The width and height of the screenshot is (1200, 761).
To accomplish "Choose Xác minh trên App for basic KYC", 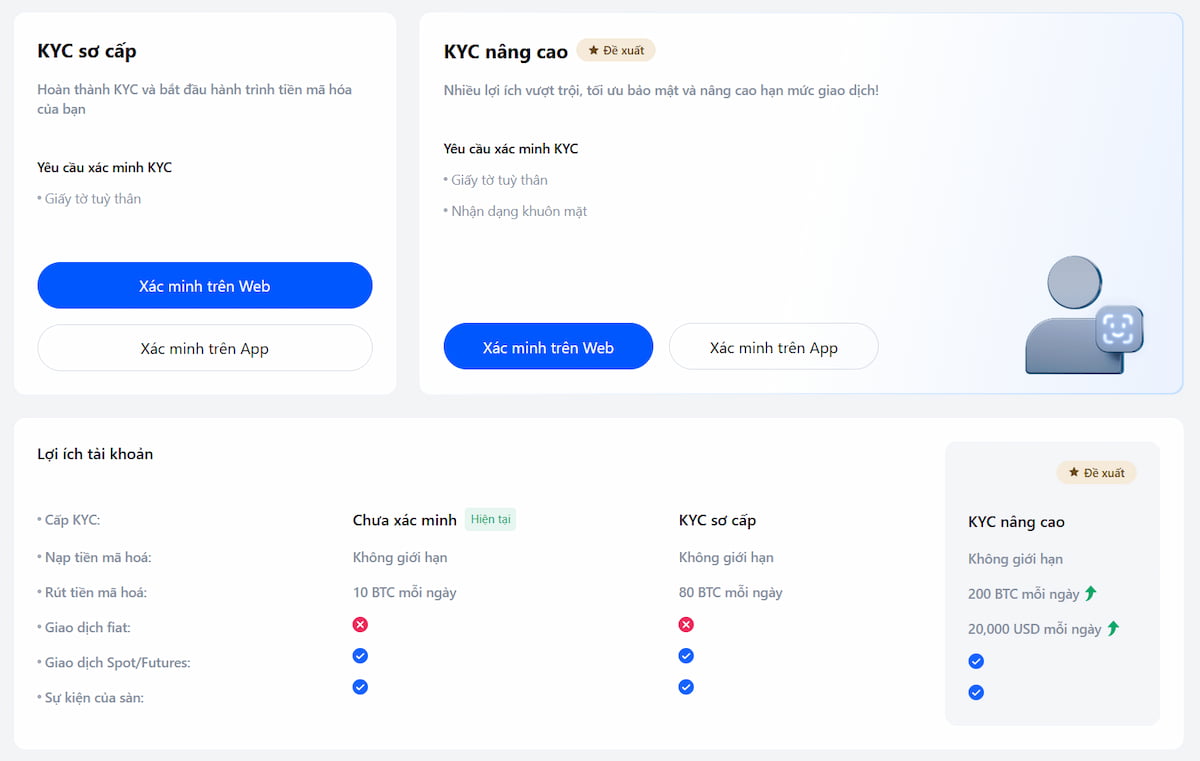I will click(205, 348).
